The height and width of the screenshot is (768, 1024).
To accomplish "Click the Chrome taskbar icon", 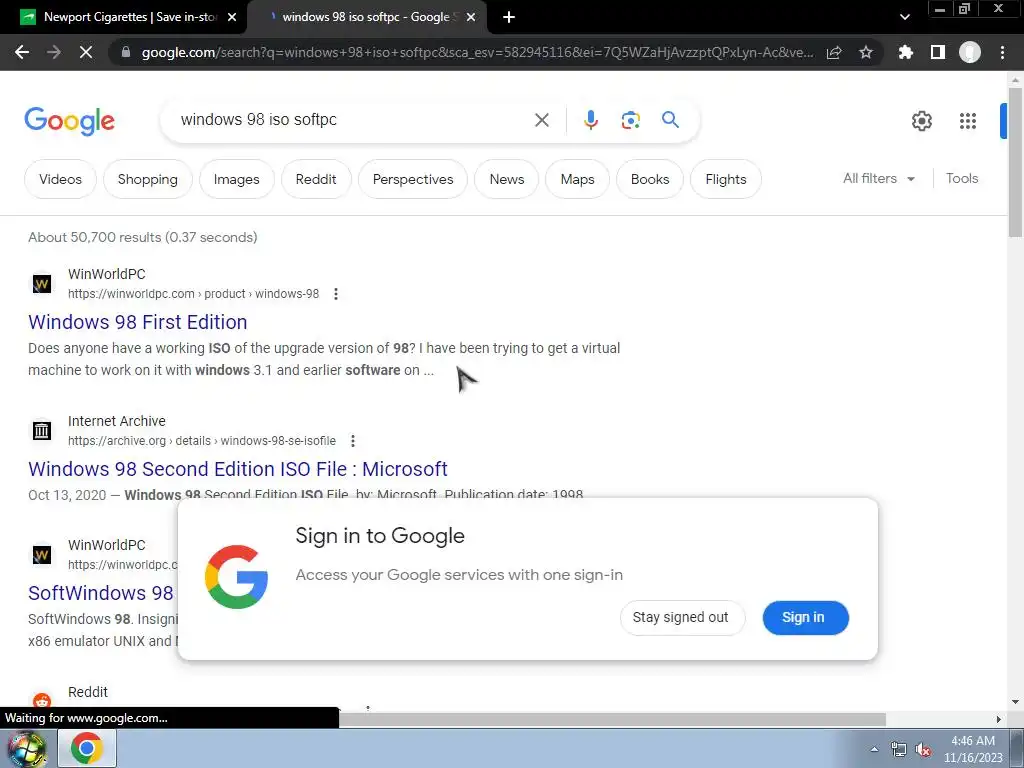I will [x=87, y=748].
